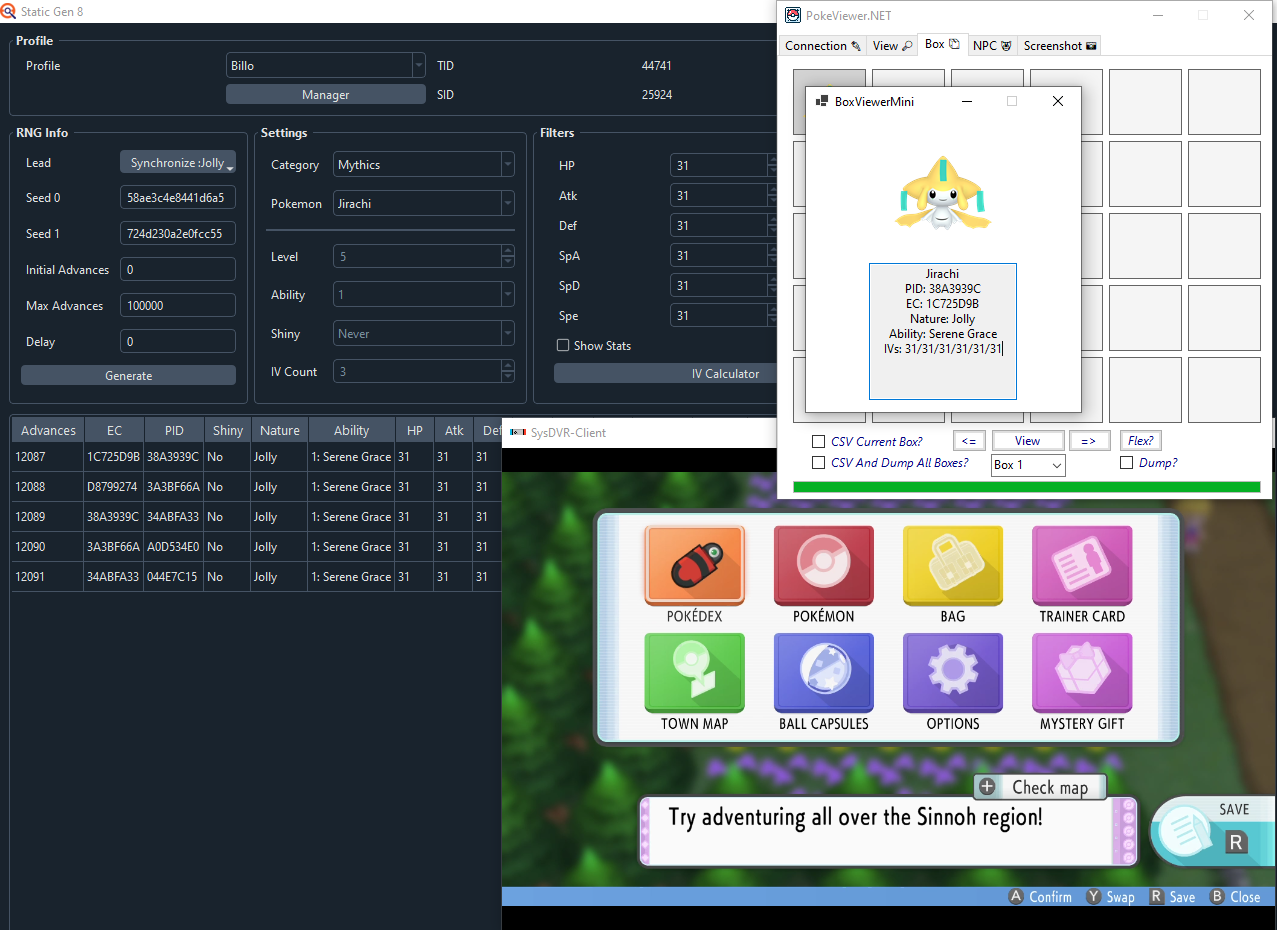
Task: Select the Box tab
Action: [x=942, y=44]
